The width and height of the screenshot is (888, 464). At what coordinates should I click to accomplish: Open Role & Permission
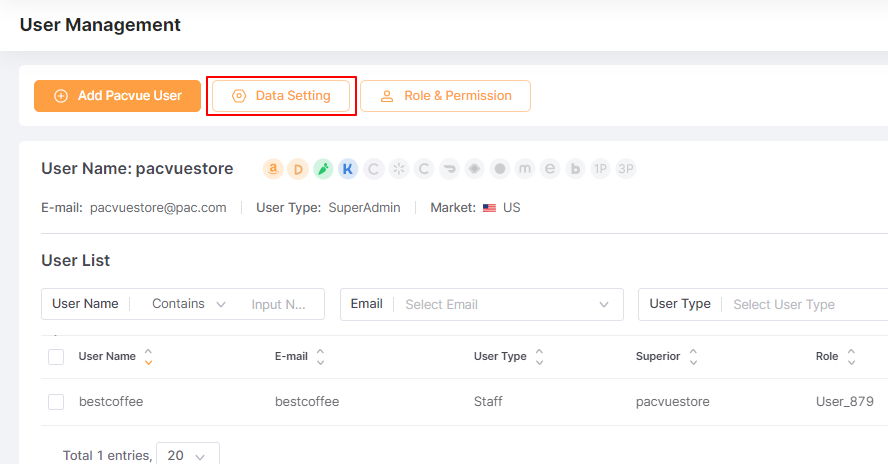click(x=445, y=96)
